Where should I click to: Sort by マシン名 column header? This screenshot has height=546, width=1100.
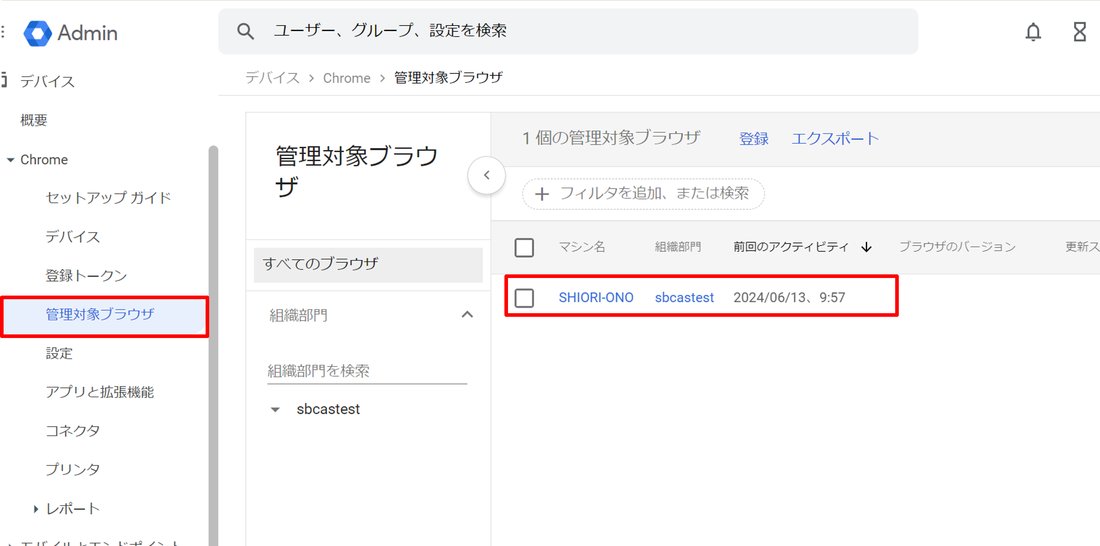point(582,247)
